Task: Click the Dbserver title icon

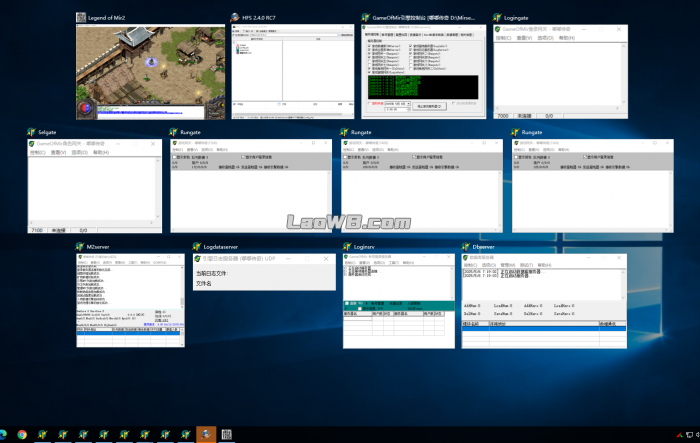Action: coord(466,246)
